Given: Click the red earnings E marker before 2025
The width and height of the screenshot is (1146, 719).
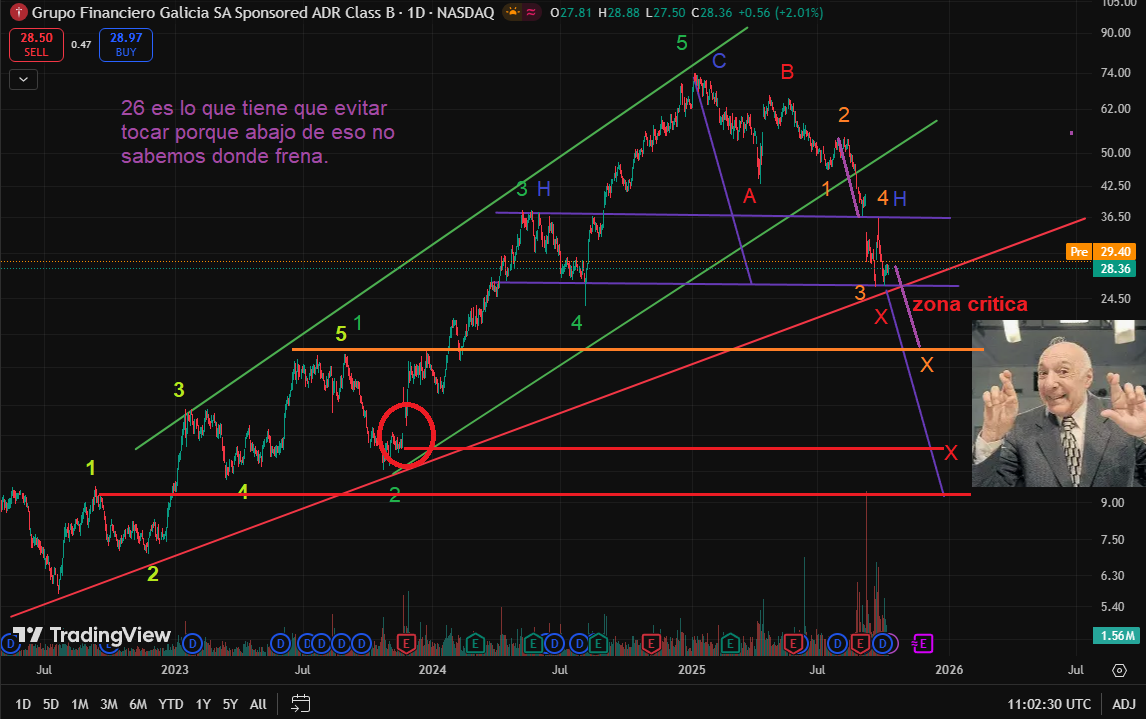Looking at the screenshot, I should pos(650,644).
